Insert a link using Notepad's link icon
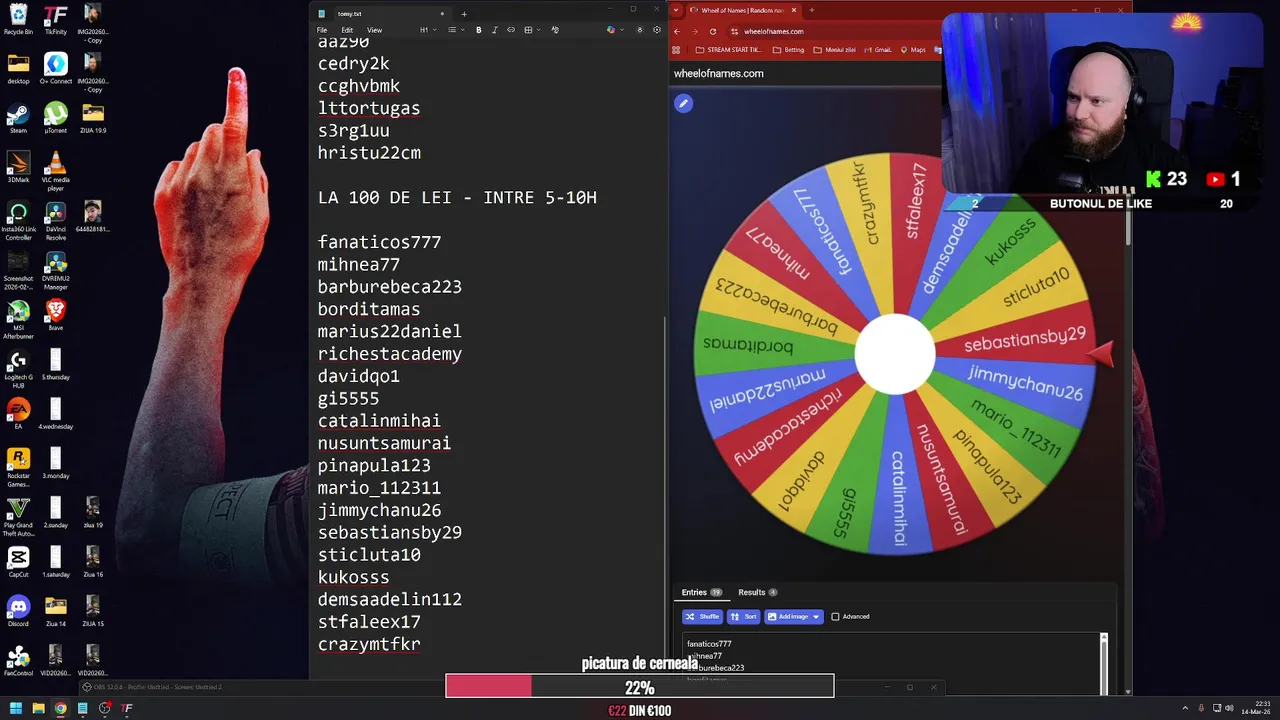The image size is (1280, 720). (511, 30)
